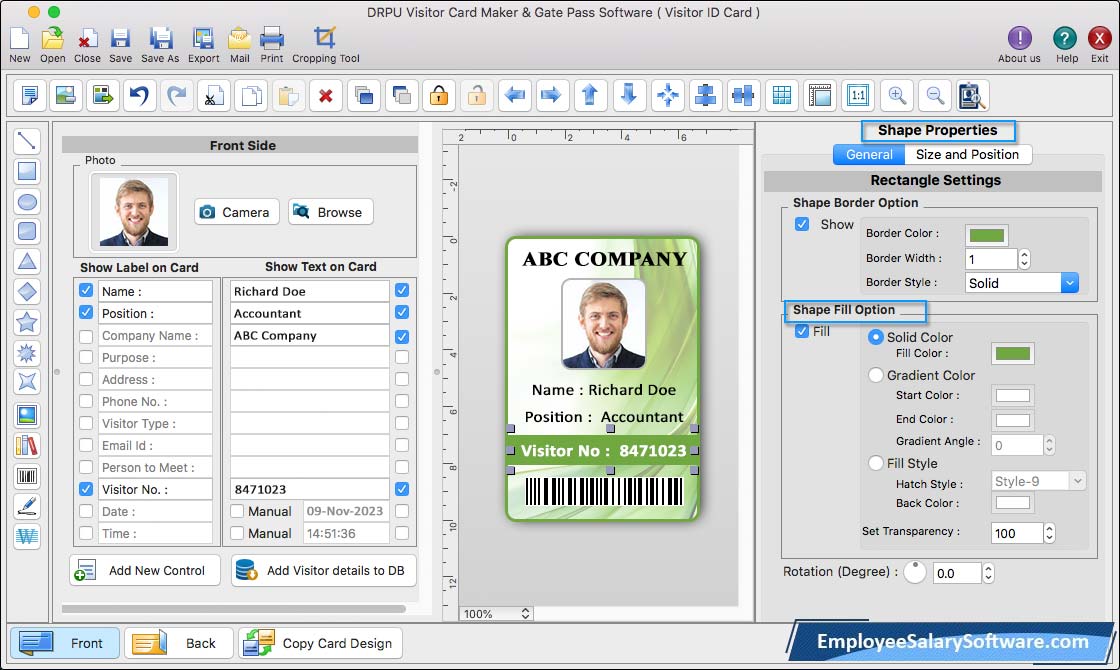Click the Gradient Angle stepper arrows
This screenshot has width=1120, height=670.
(x=1049, y=445)
